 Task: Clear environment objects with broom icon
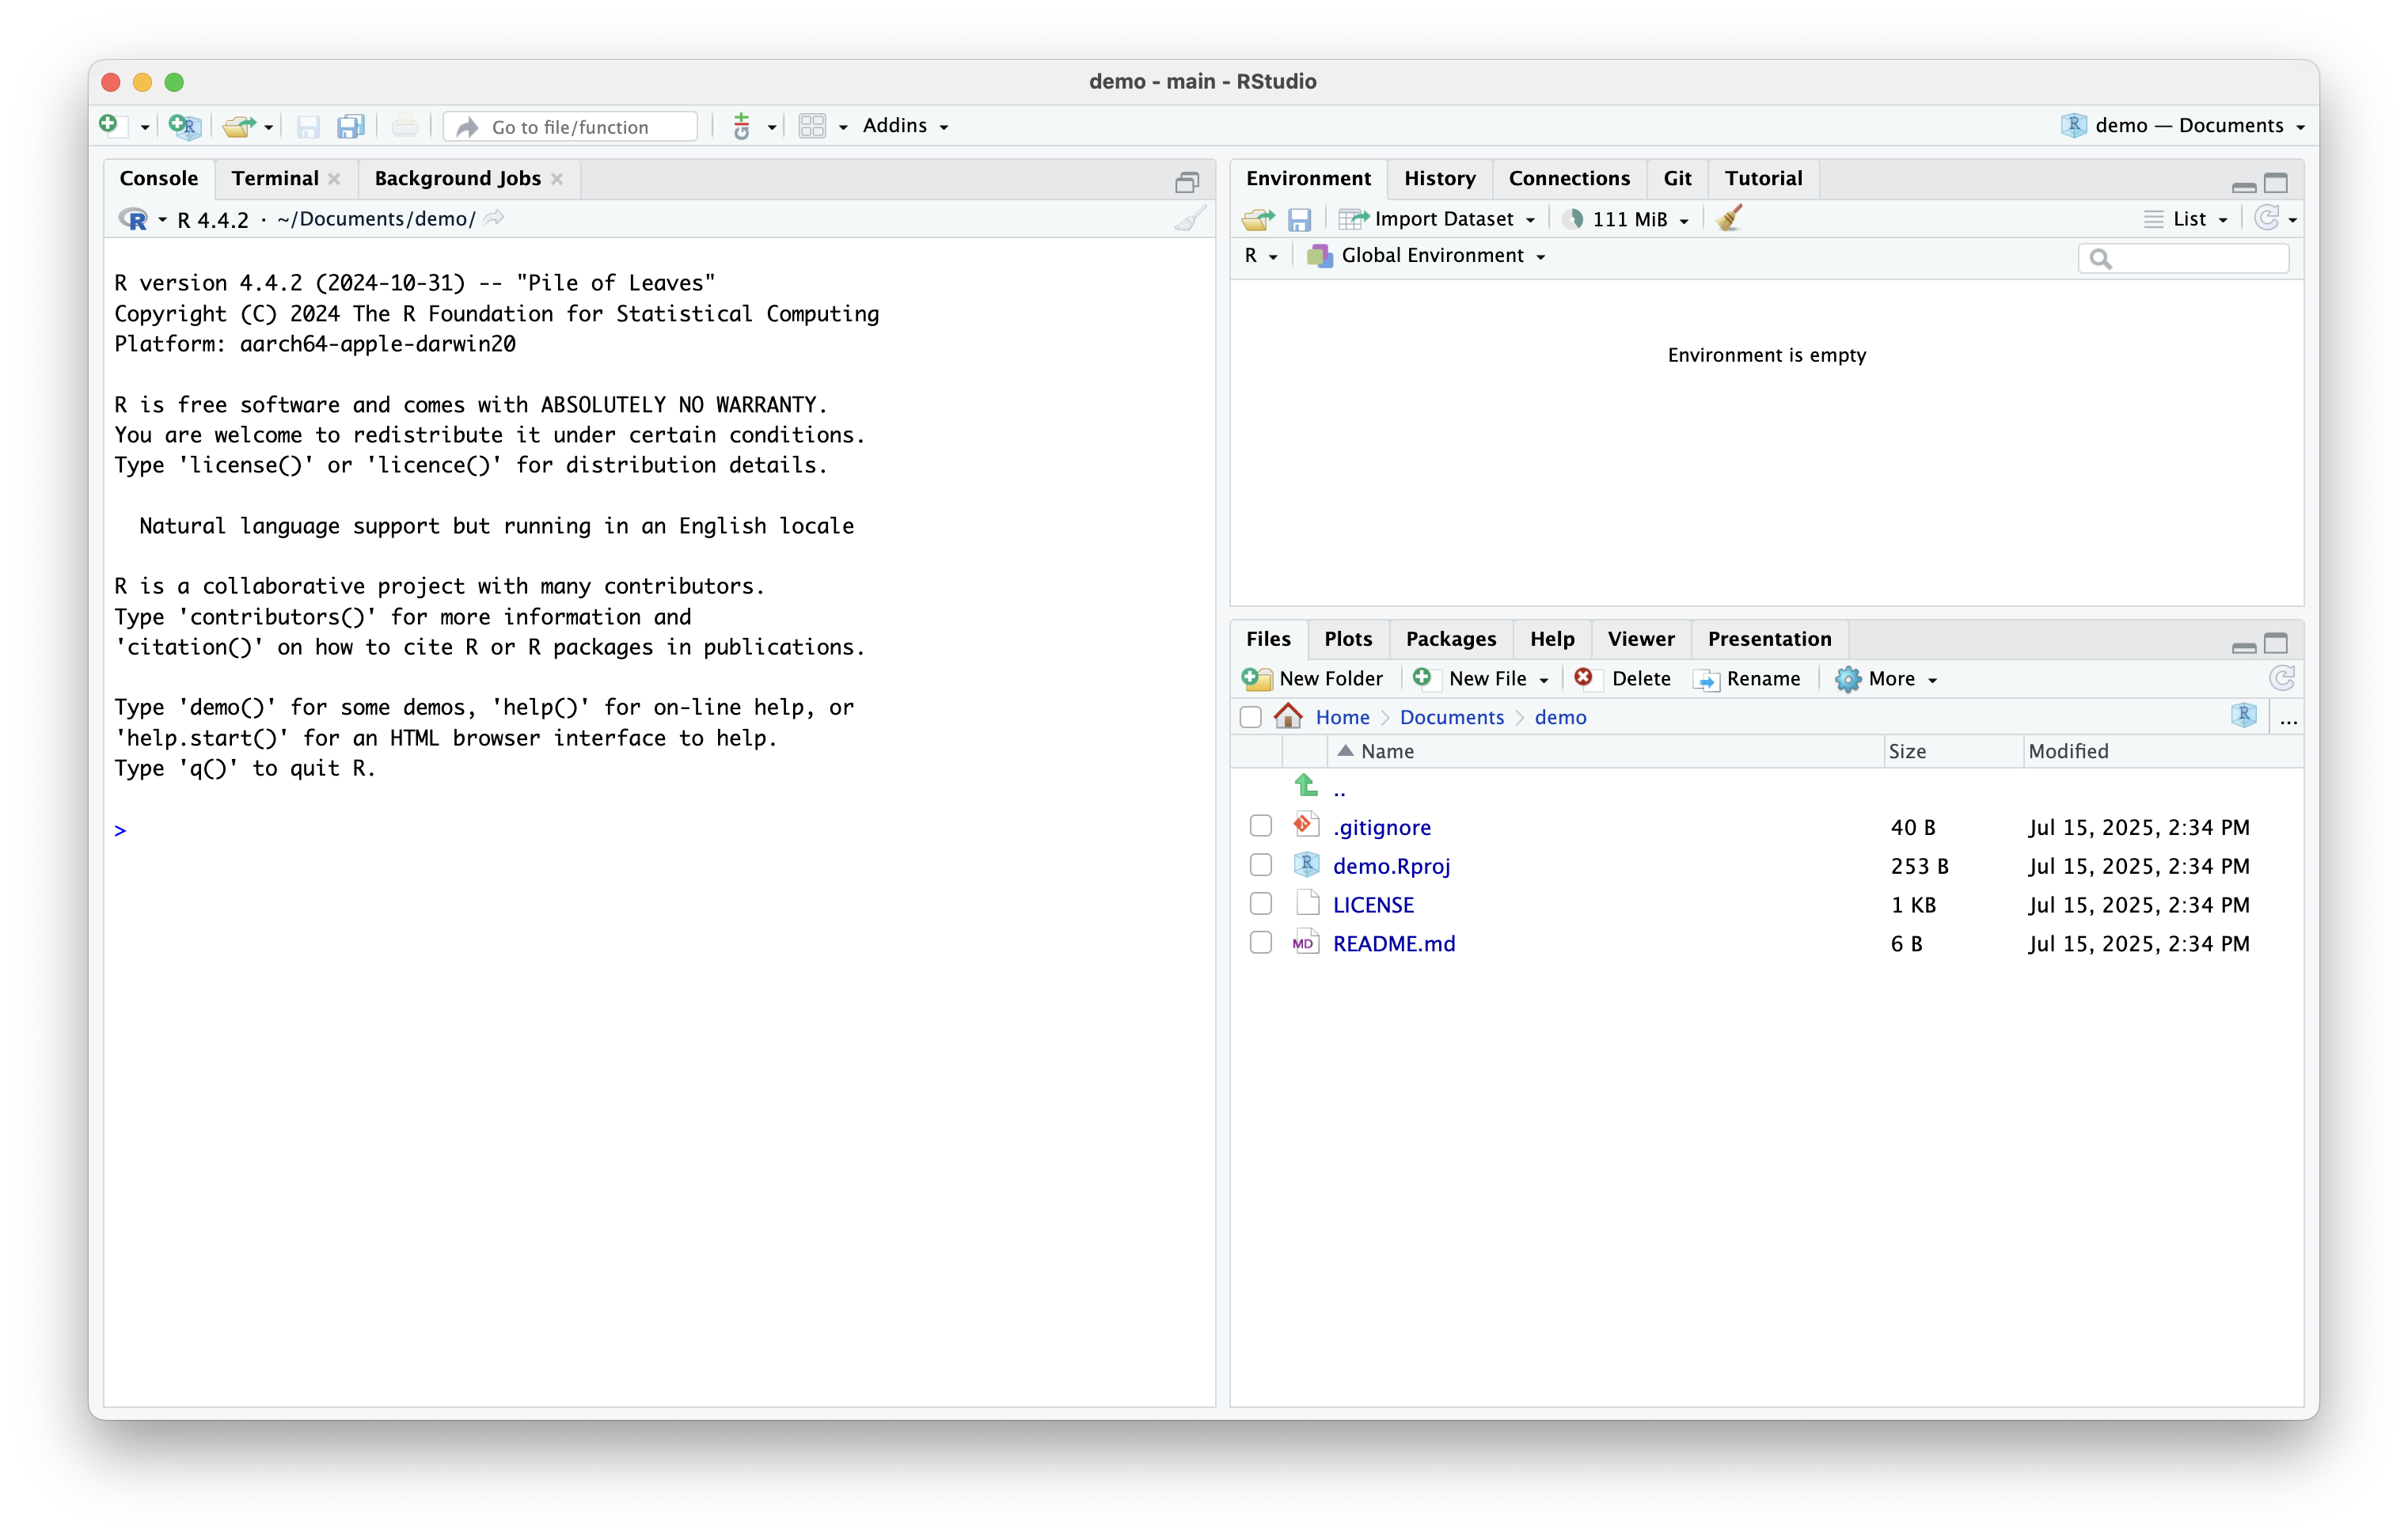coord(1729,219)
